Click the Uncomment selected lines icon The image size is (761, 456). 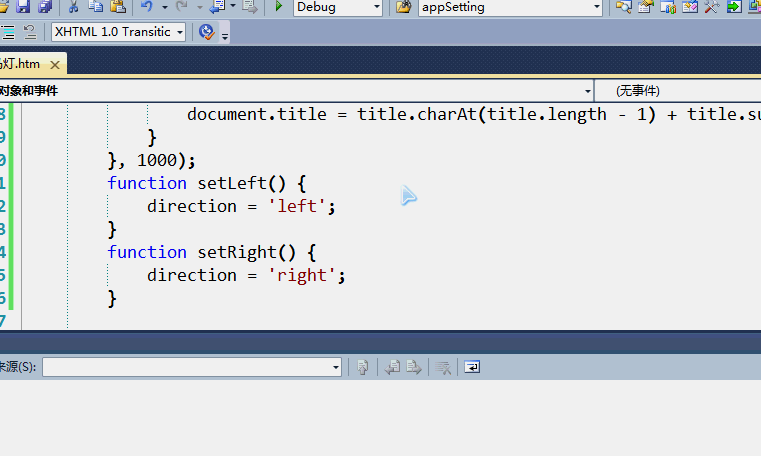pyautogui.click(x=30, y=32)
